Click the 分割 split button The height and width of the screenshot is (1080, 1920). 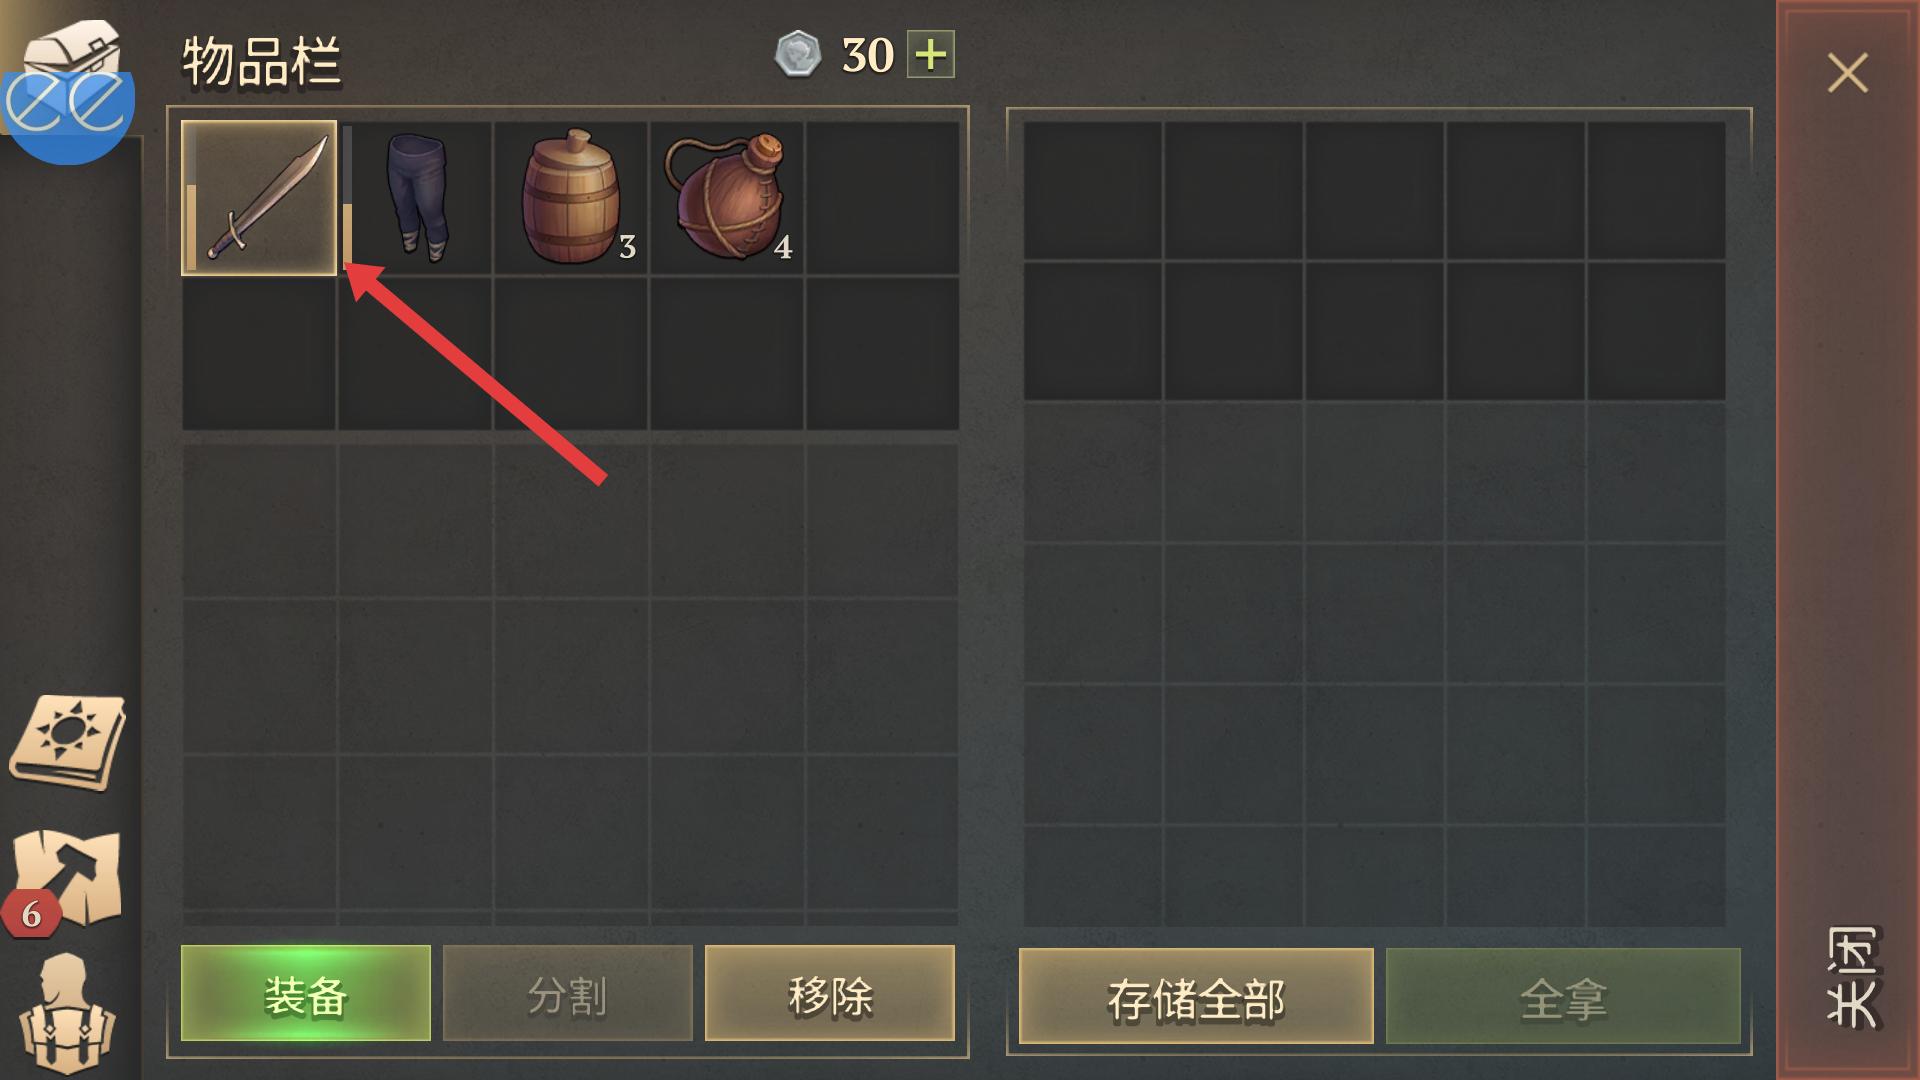click(568, 993)
